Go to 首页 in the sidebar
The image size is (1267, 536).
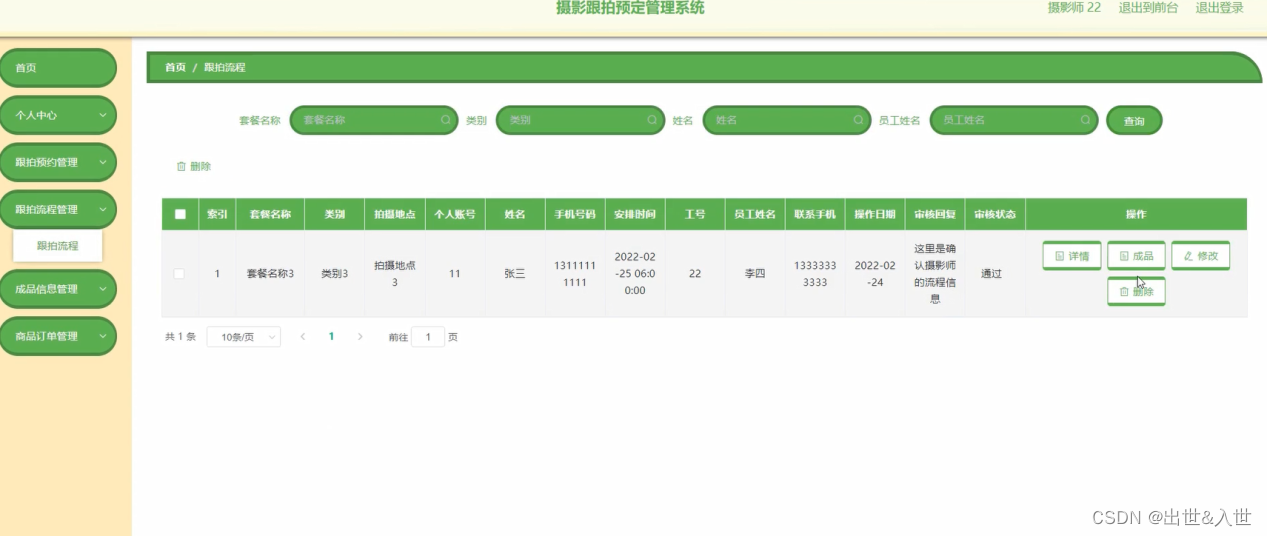[x=58, y=68]
